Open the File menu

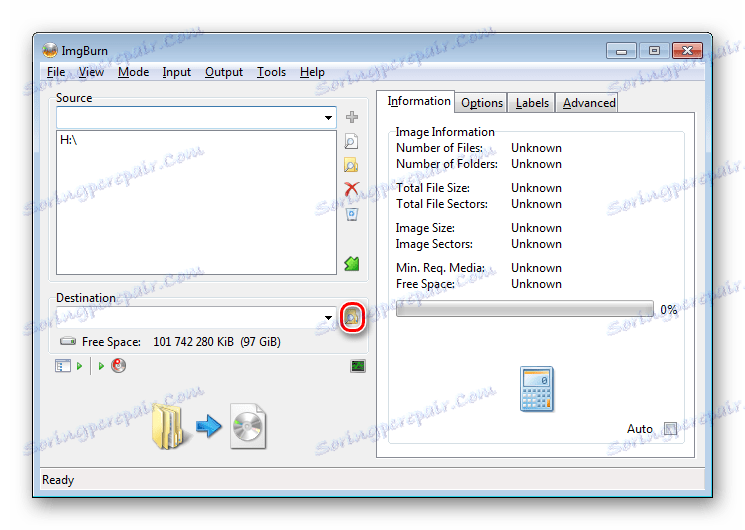click(x=56, y=72)
